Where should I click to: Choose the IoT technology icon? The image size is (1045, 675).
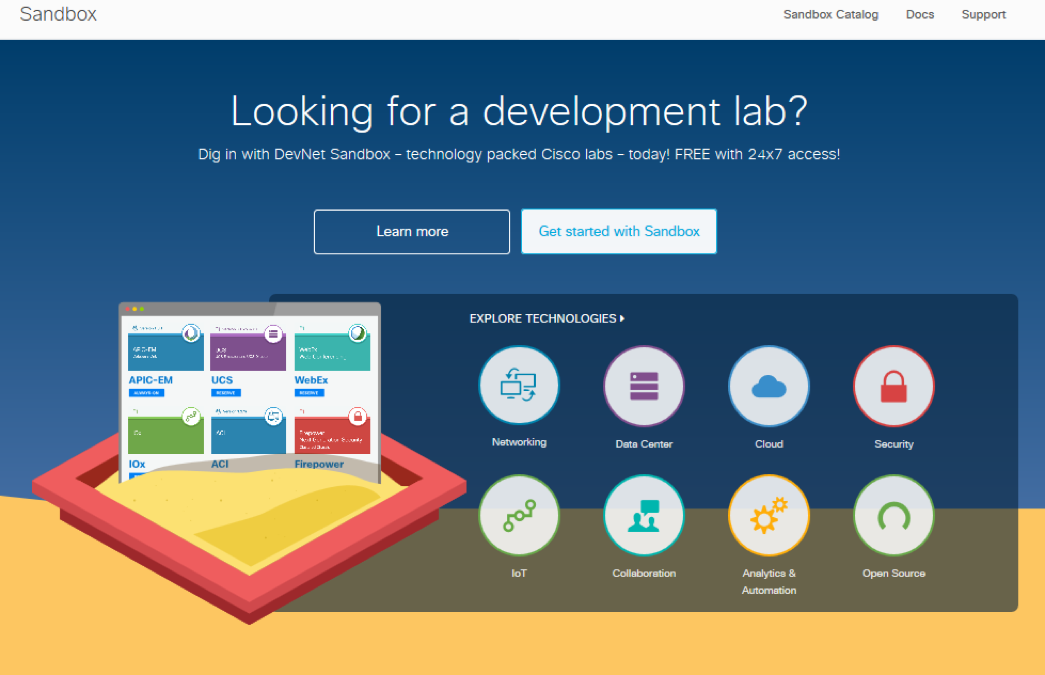[x=519, y=515]
